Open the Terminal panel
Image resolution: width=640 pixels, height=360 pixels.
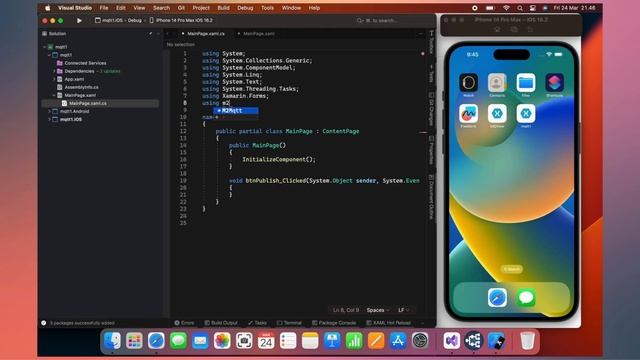tap(289, 323)
